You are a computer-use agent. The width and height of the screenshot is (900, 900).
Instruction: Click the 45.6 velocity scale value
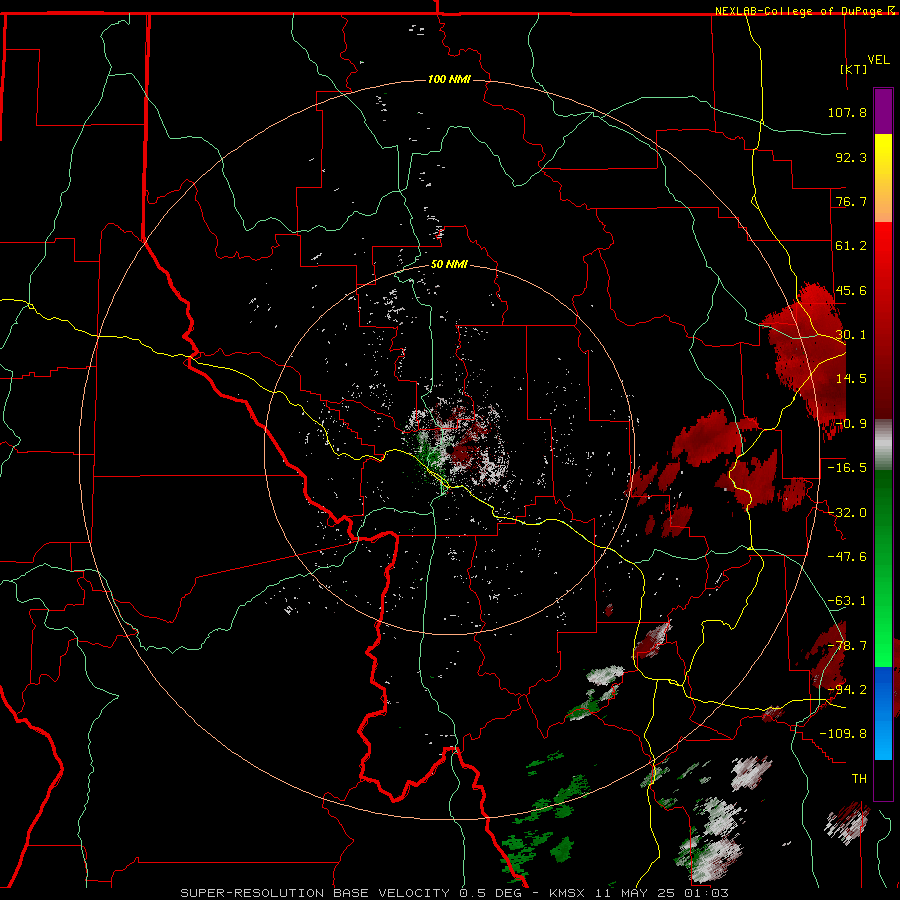point(851,290)
